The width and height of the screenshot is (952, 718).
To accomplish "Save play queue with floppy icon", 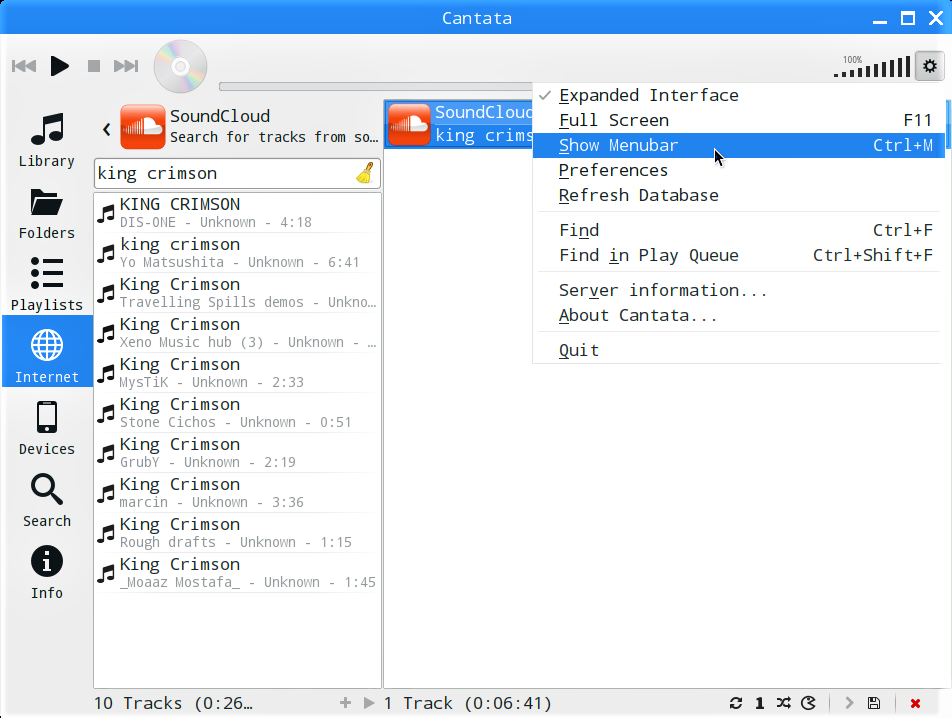I will click(x=874, y=703).
